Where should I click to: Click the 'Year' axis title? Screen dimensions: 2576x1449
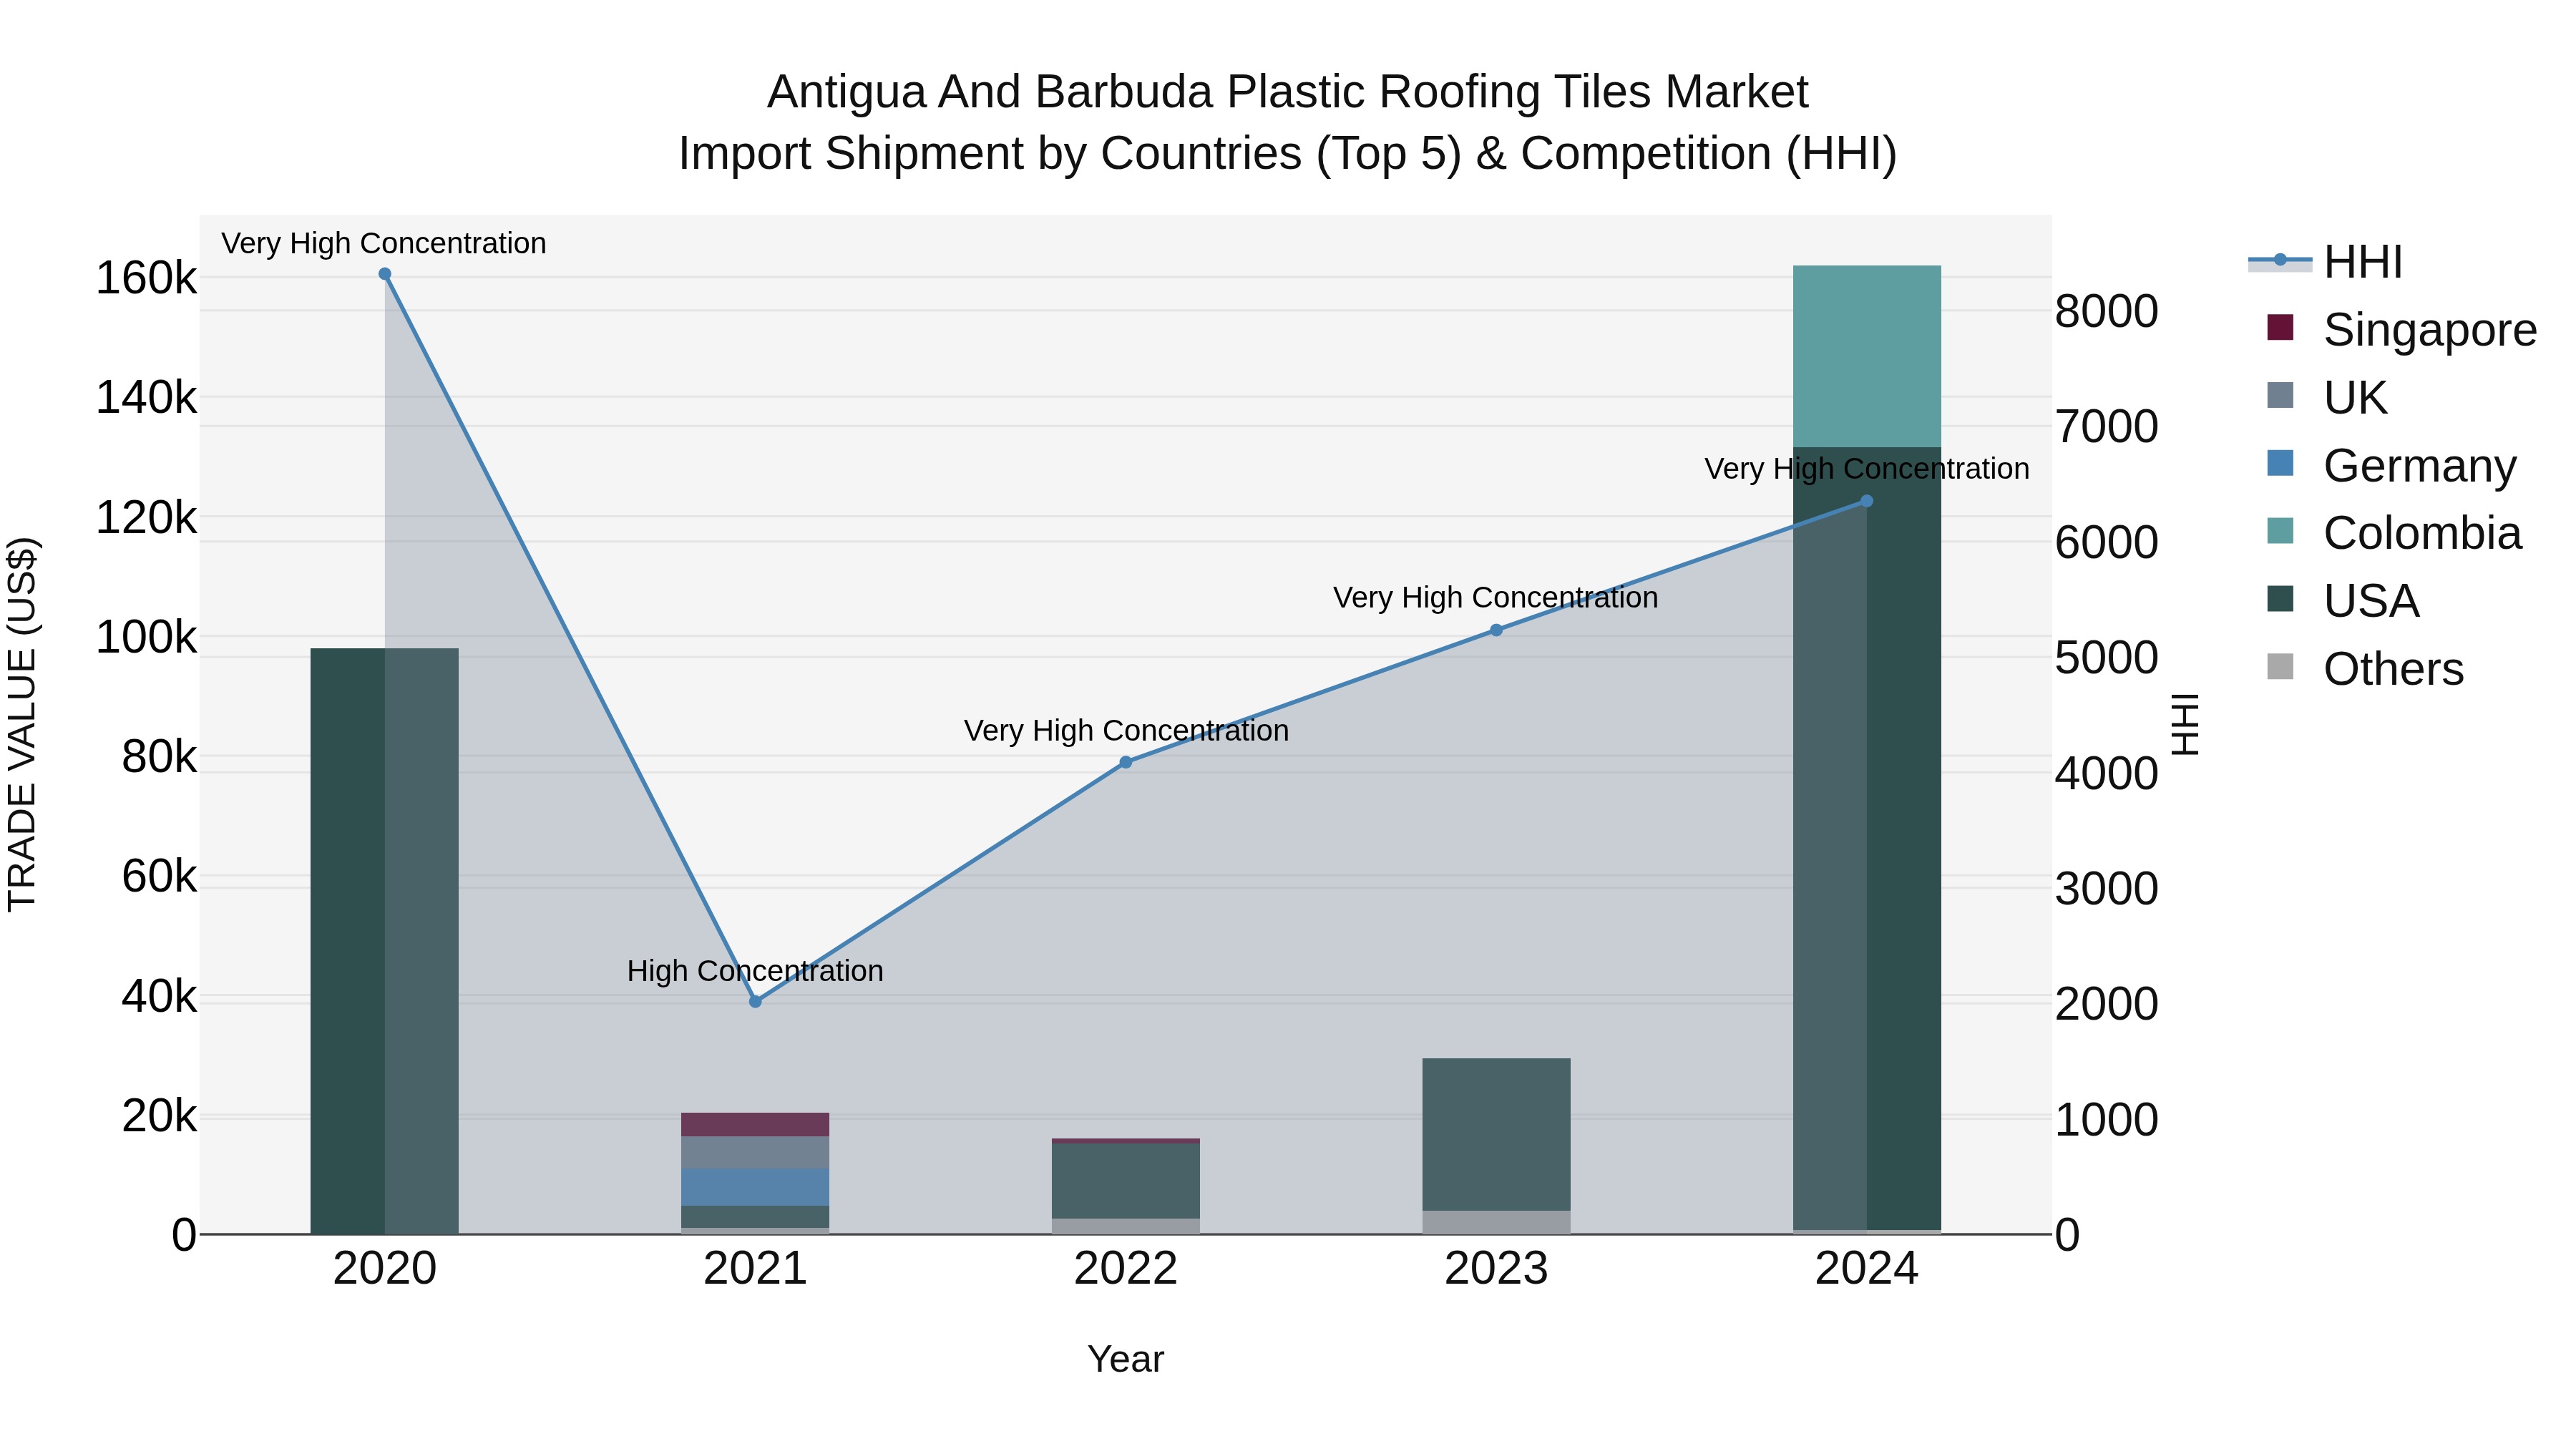(1126, 1360)
